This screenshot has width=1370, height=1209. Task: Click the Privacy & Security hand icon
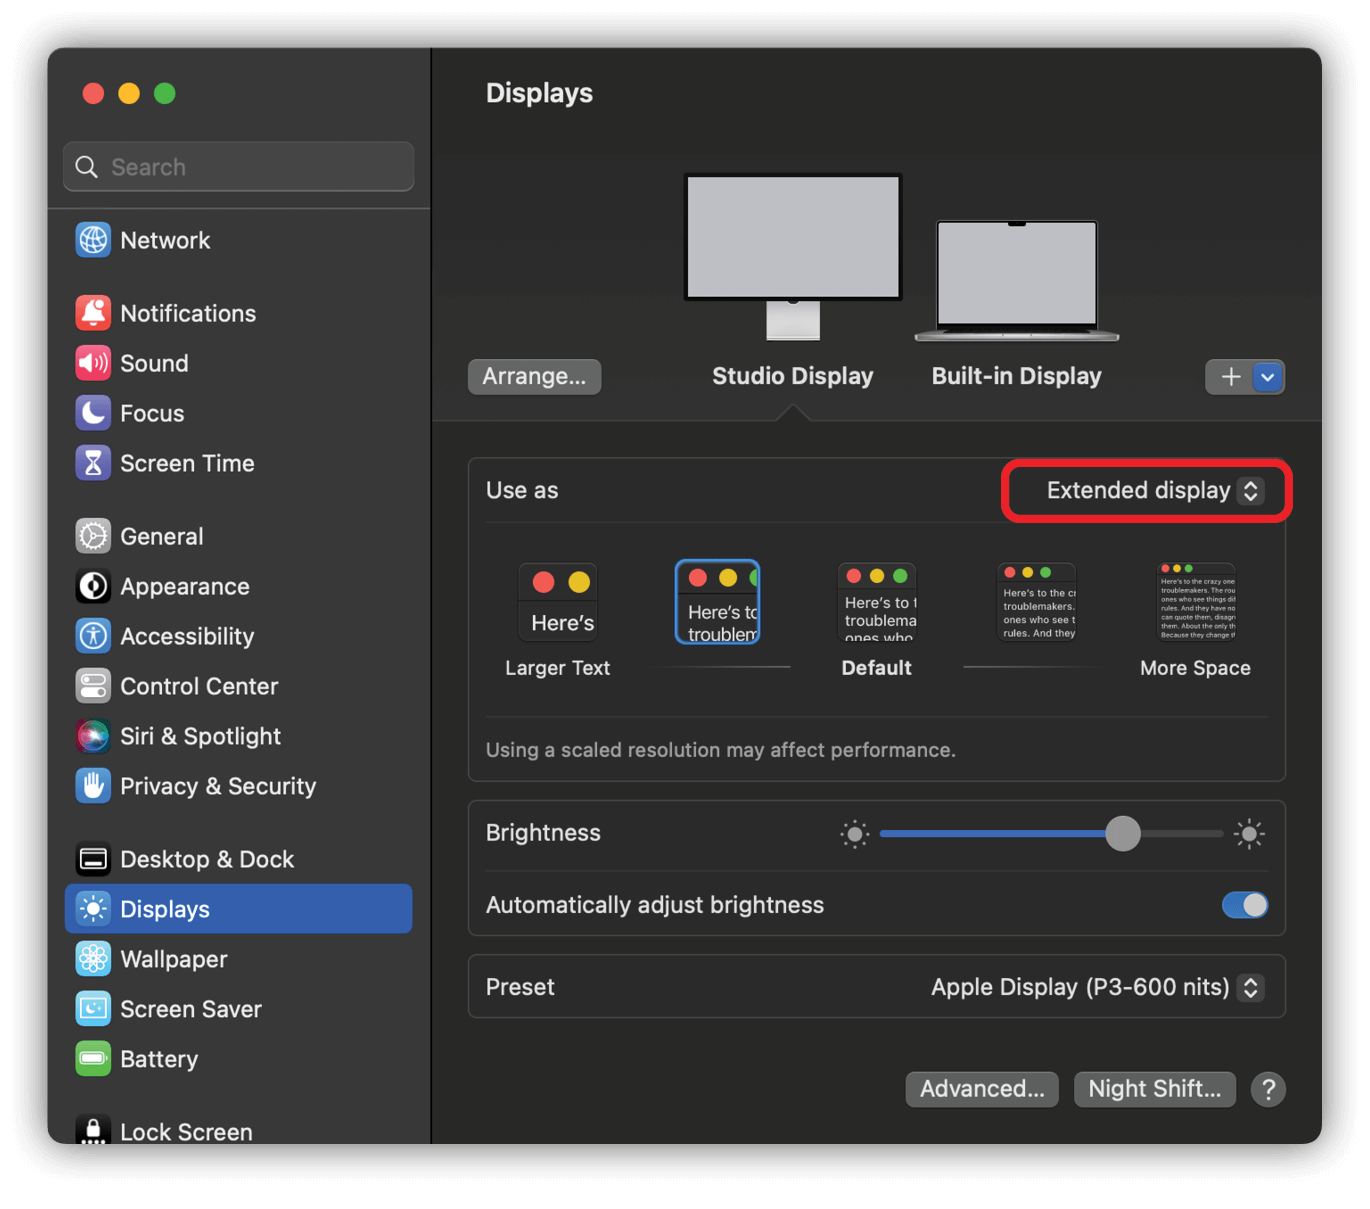(x=93, y=786)
